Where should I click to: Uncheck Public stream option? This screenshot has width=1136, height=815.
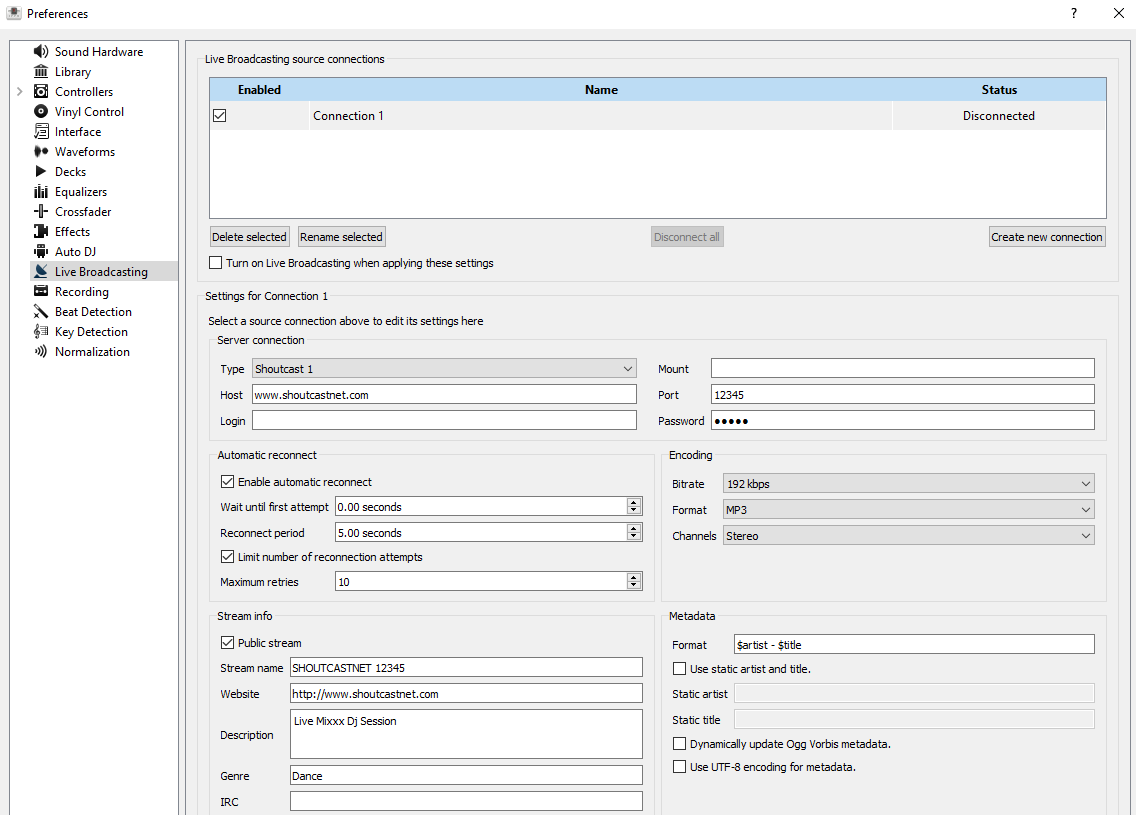[x=228, y=643]
